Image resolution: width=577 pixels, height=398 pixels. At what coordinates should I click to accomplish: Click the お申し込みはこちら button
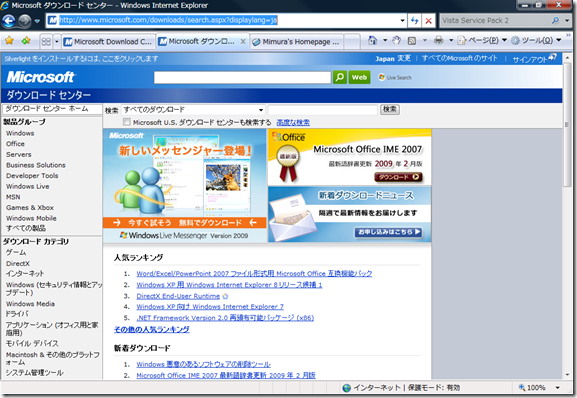pos(389,232)
